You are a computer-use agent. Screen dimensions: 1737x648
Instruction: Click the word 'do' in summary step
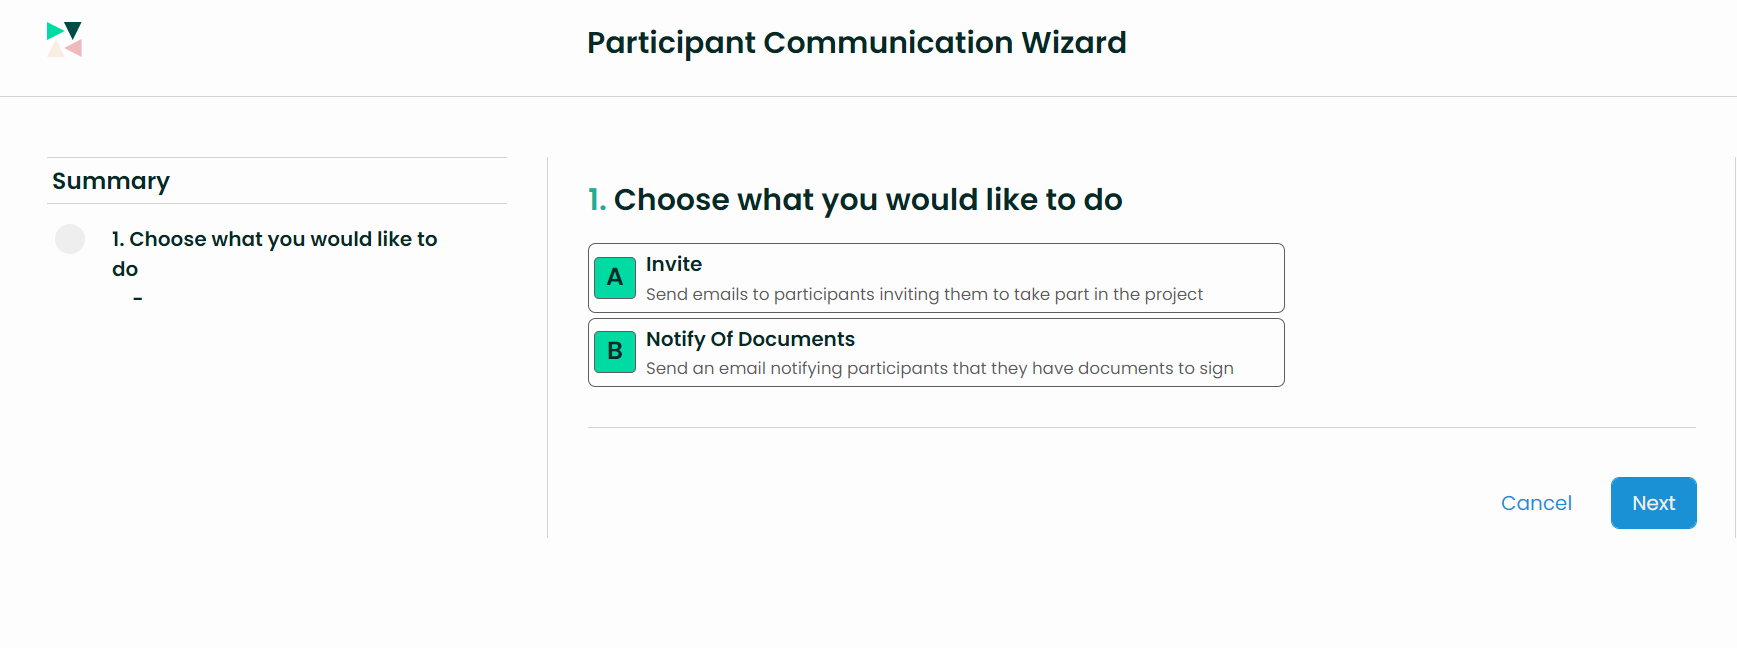coord(125,269)
